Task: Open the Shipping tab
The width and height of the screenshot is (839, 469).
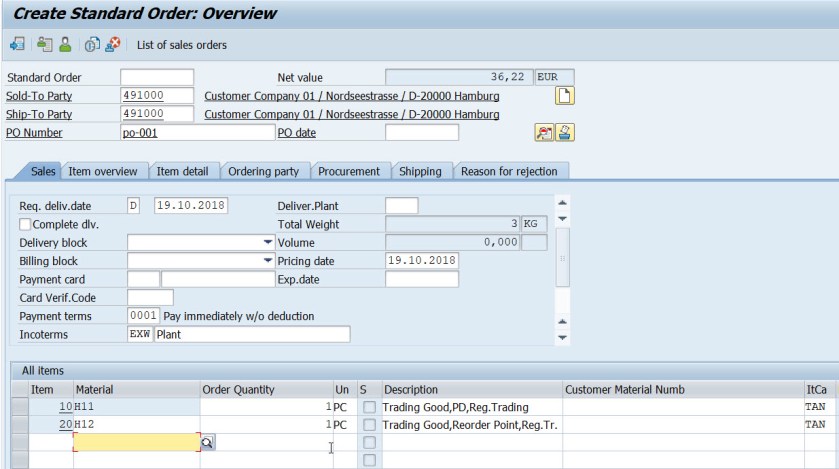Action: (420, 171)
